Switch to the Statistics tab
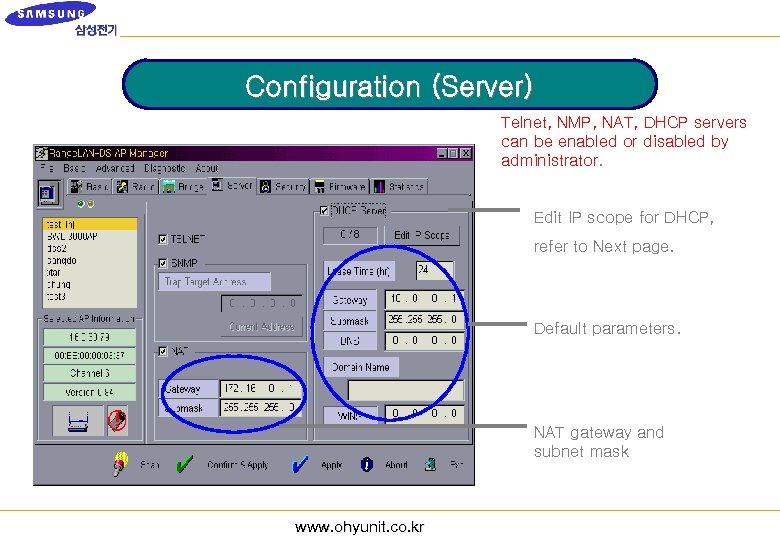Image resolution: width=780 pixels, height=540 pixels. (399, 186)
